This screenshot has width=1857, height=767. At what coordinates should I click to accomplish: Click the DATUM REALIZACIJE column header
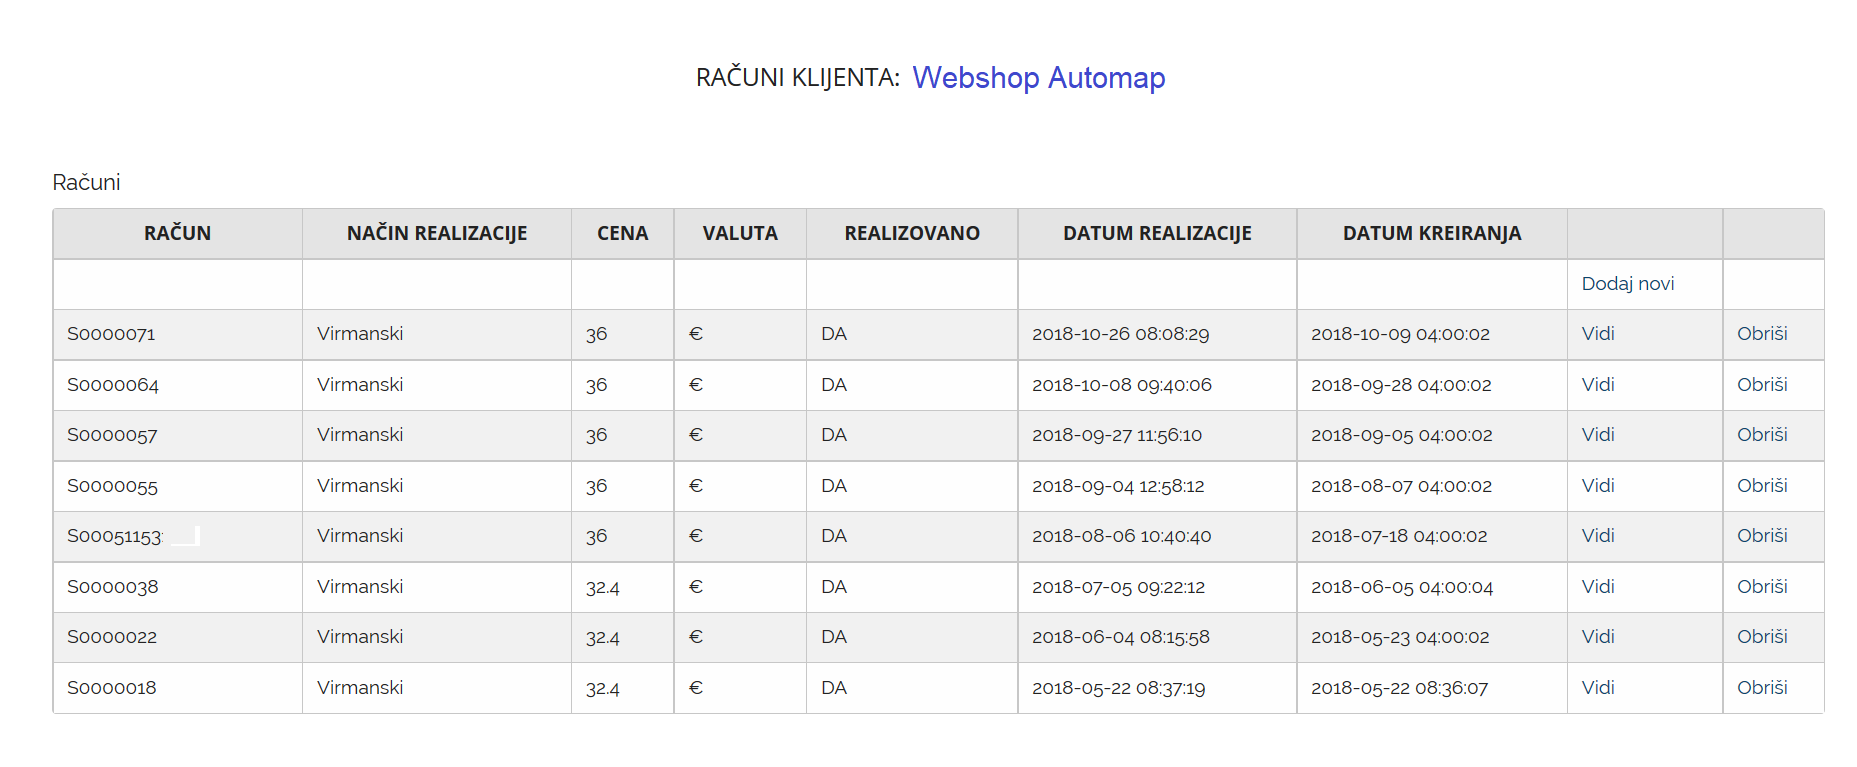(x=1157, y=234)
